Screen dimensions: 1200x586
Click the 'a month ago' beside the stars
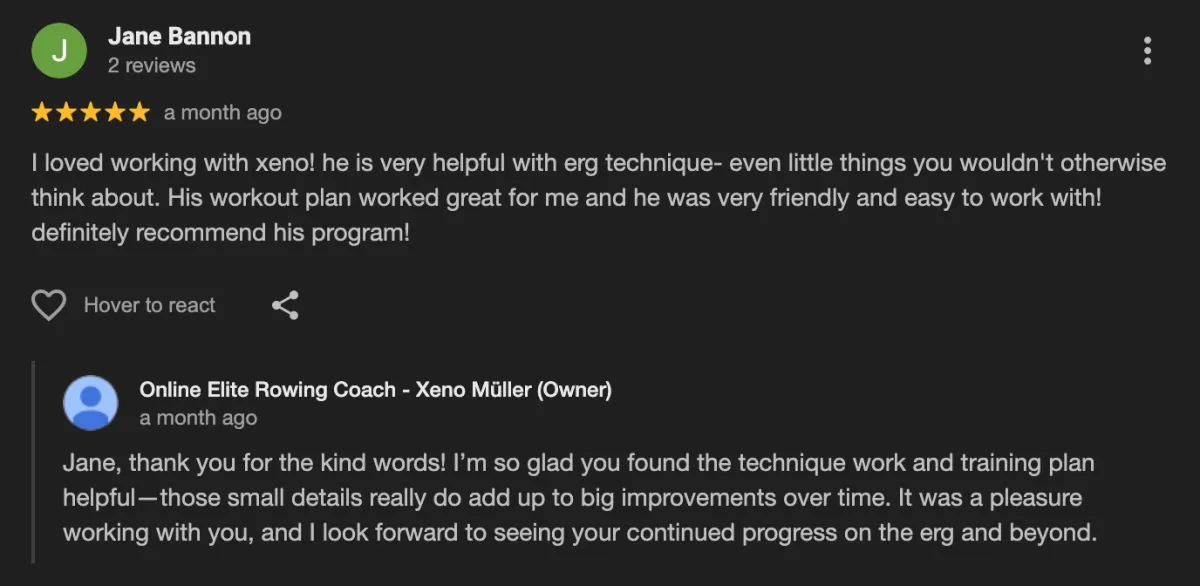[222, 113]
